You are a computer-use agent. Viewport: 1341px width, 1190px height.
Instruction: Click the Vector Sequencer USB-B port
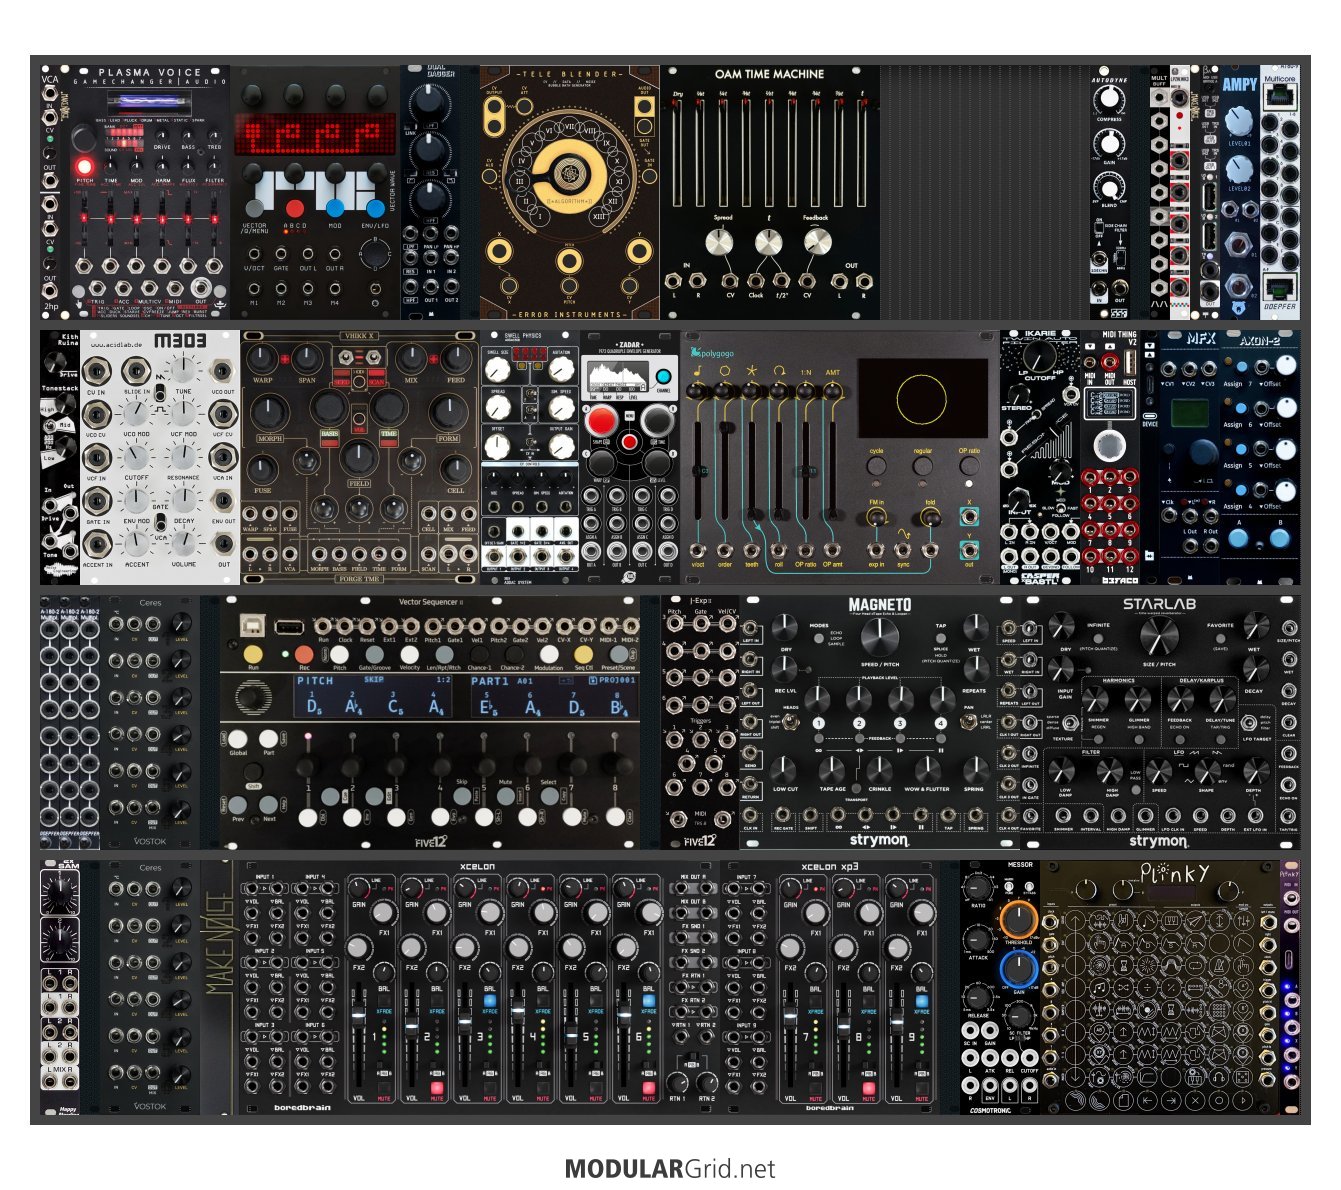point(250,626)
